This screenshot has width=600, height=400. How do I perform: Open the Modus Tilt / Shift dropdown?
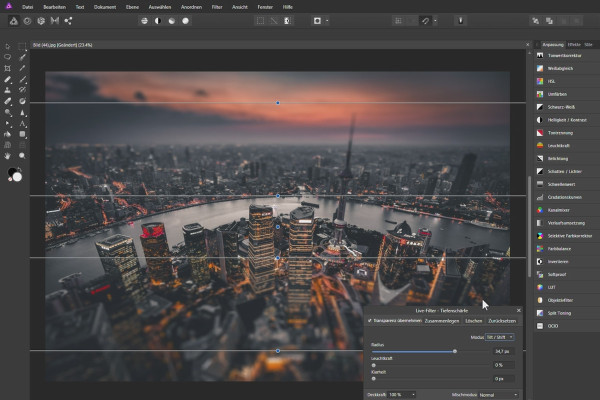[499, 337]
